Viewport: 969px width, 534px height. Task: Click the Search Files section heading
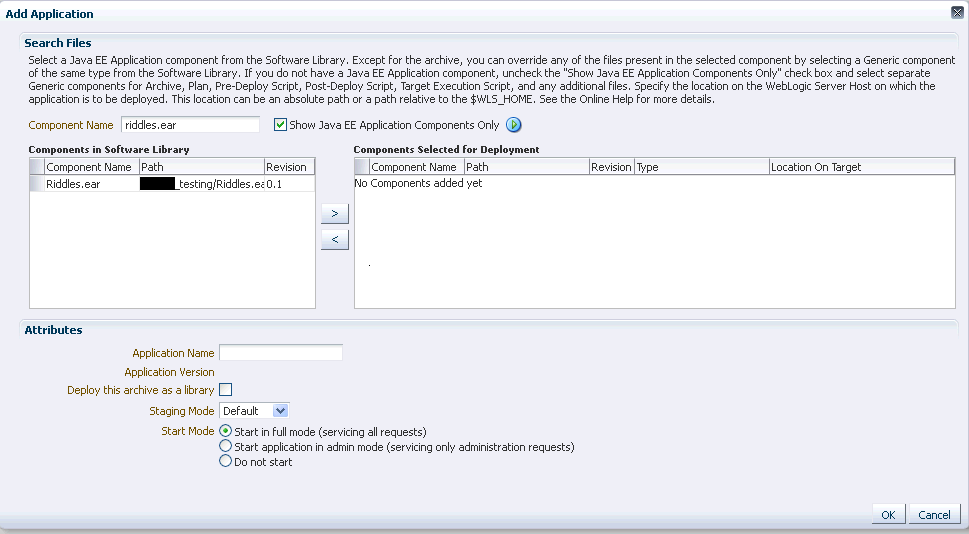57,43
